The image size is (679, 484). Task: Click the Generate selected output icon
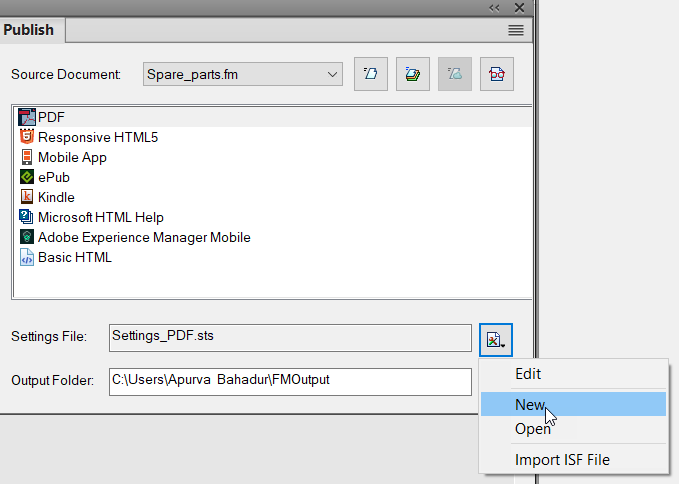tap(371, 74)
